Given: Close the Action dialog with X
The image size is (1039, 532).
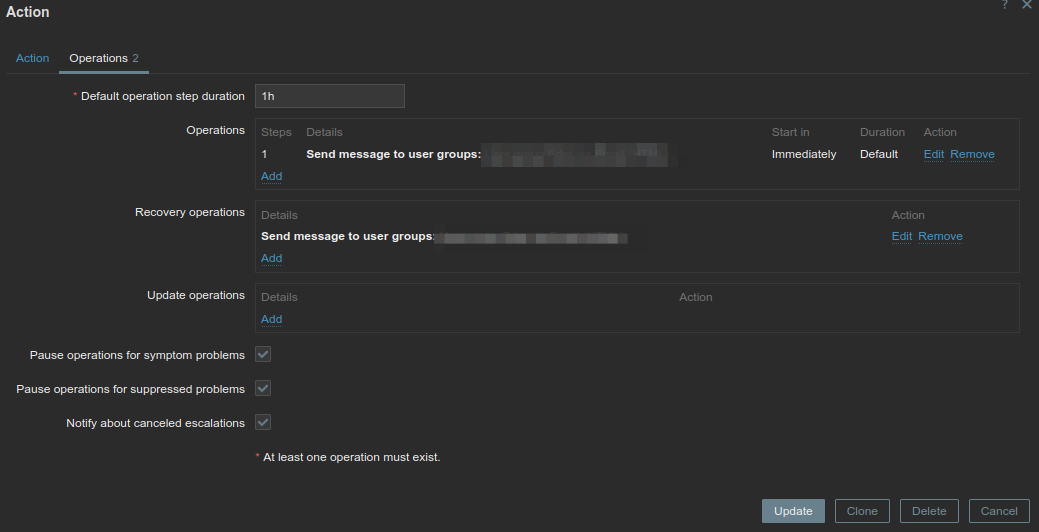Looking at the screenshot, I should (x=1027, y=6).
